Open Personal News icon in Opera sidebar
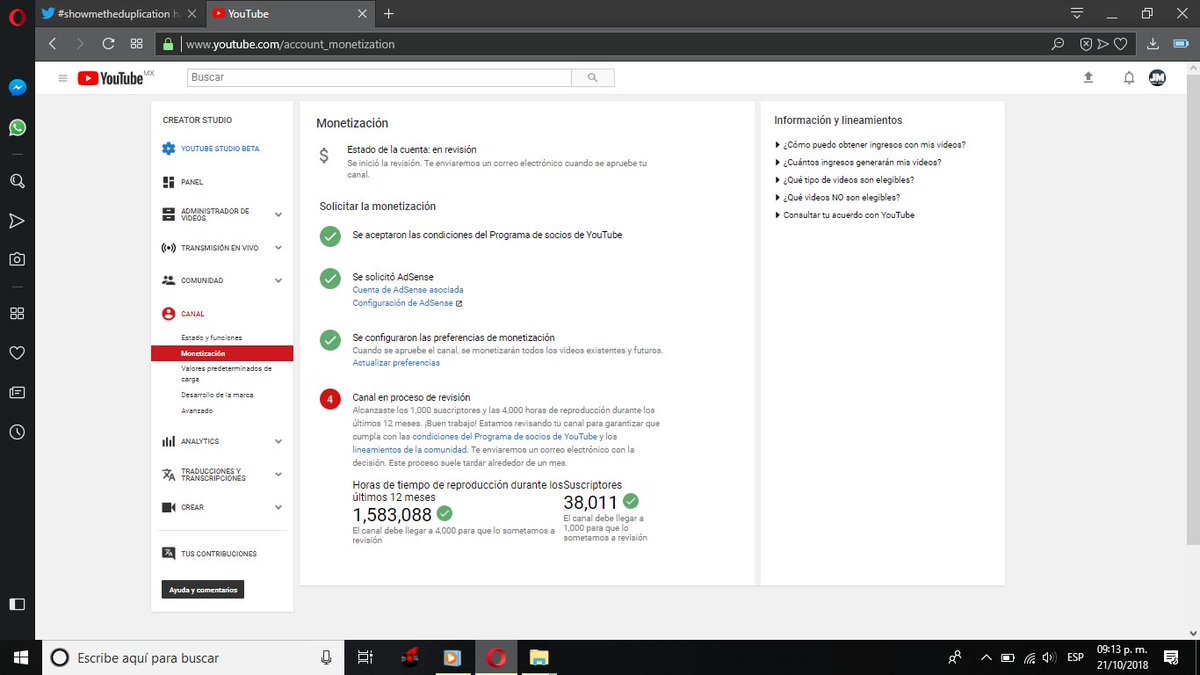The width and height of the screenshot is (1200, 675). pyautogui.click(x=17, y=393)
